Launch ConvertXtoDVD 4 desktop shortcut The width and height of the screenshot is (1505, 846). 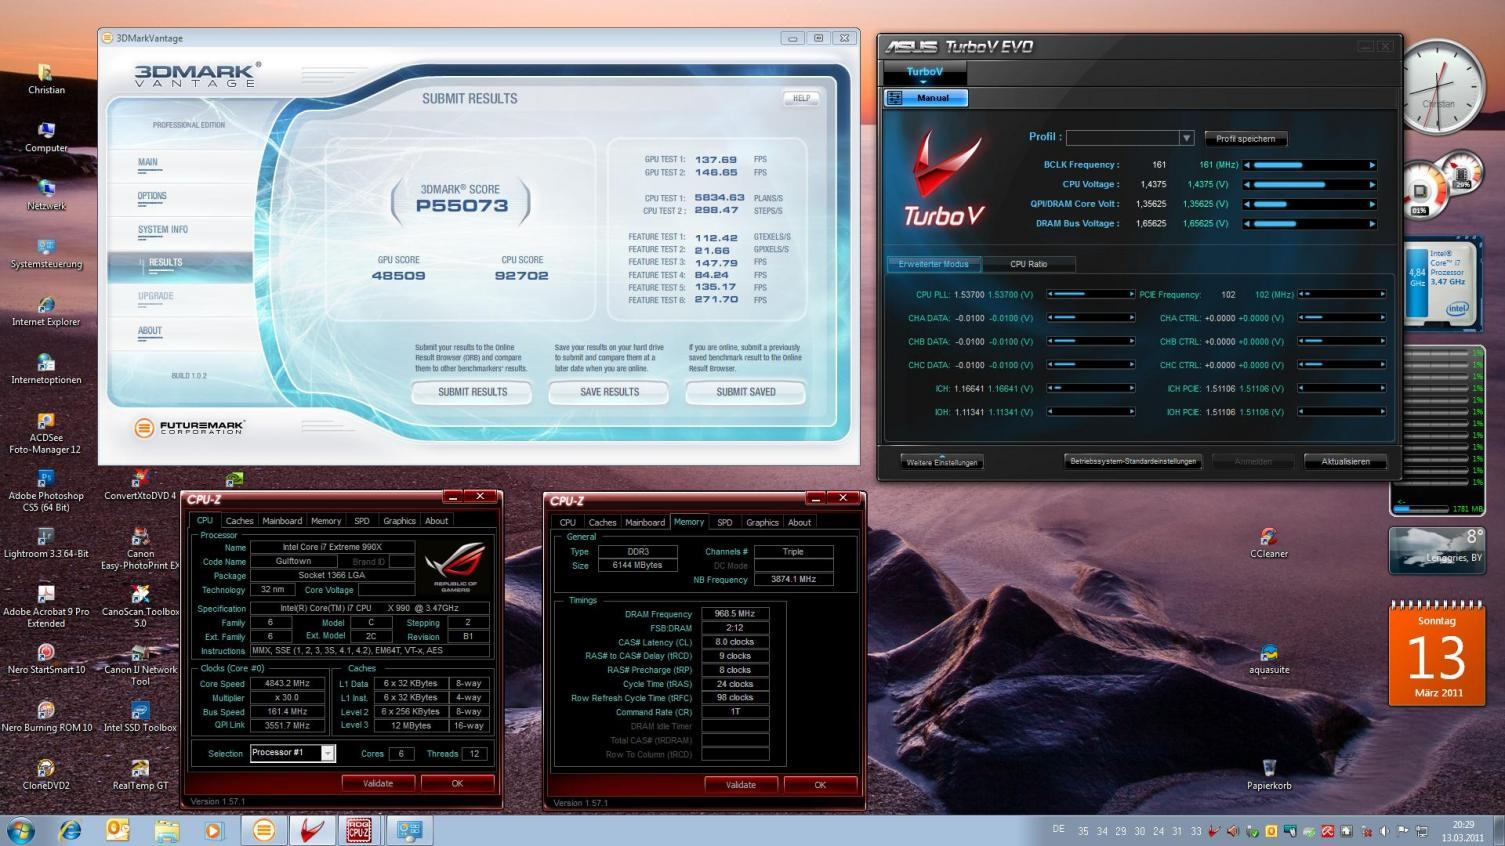click(x=140, y=485)
